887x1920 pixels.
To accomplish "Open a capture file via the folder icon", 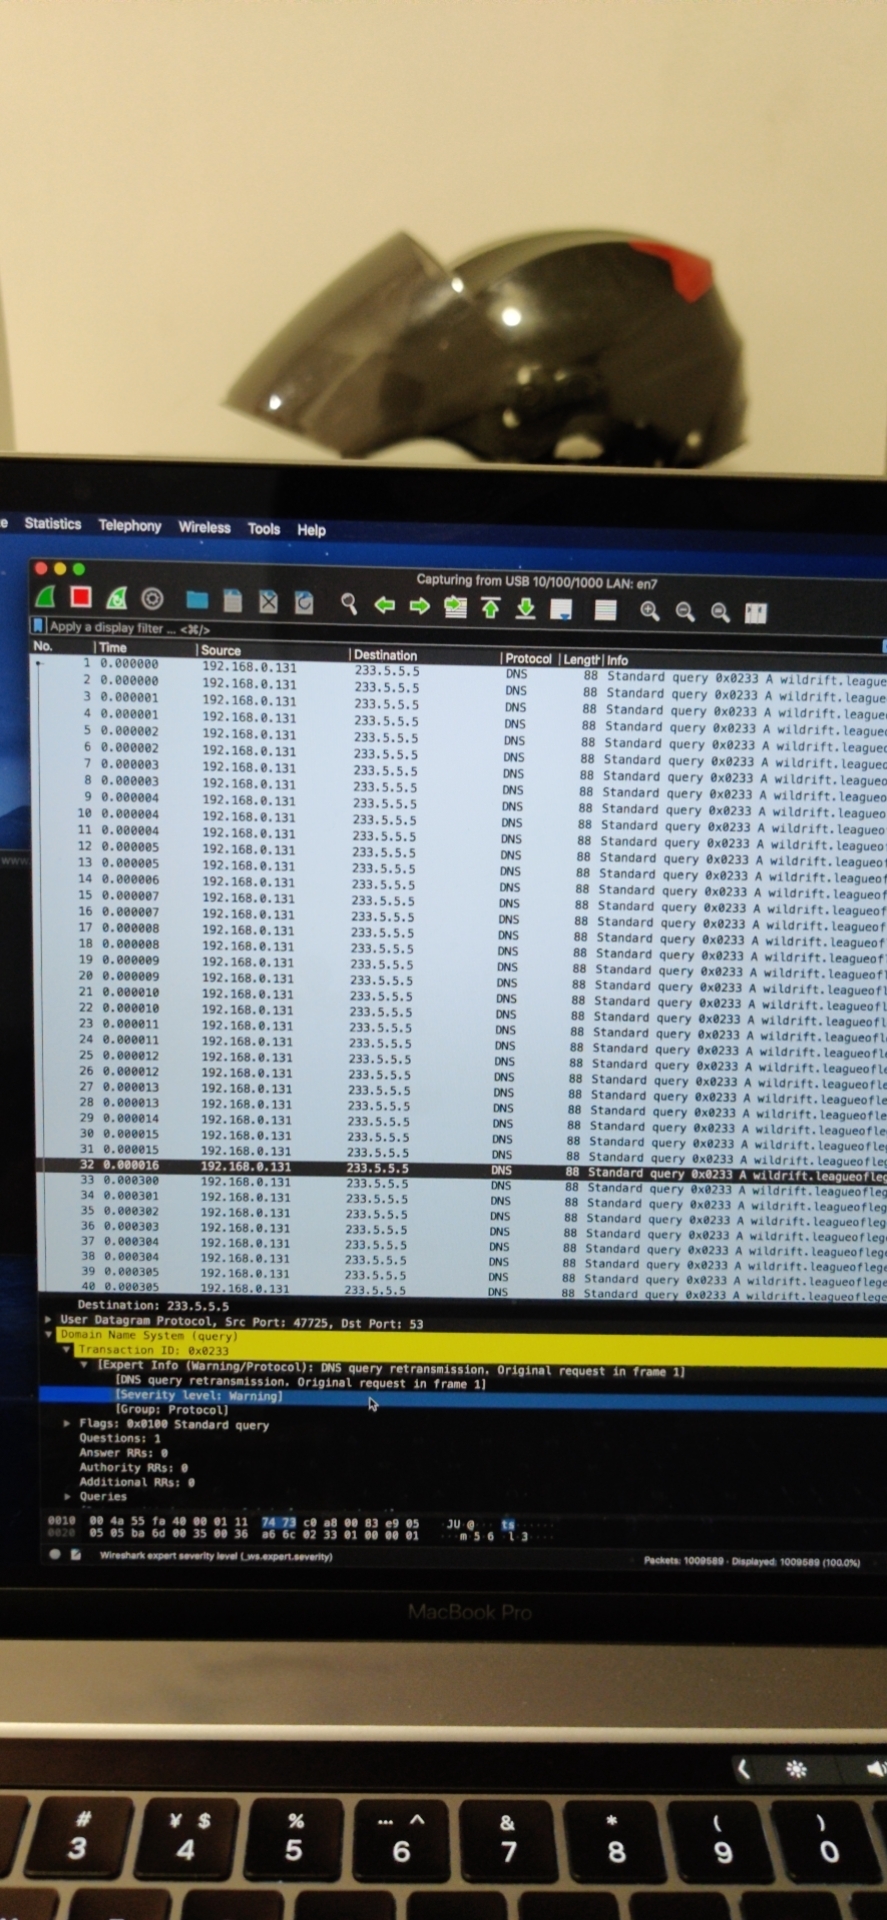I will coord(197,600).
